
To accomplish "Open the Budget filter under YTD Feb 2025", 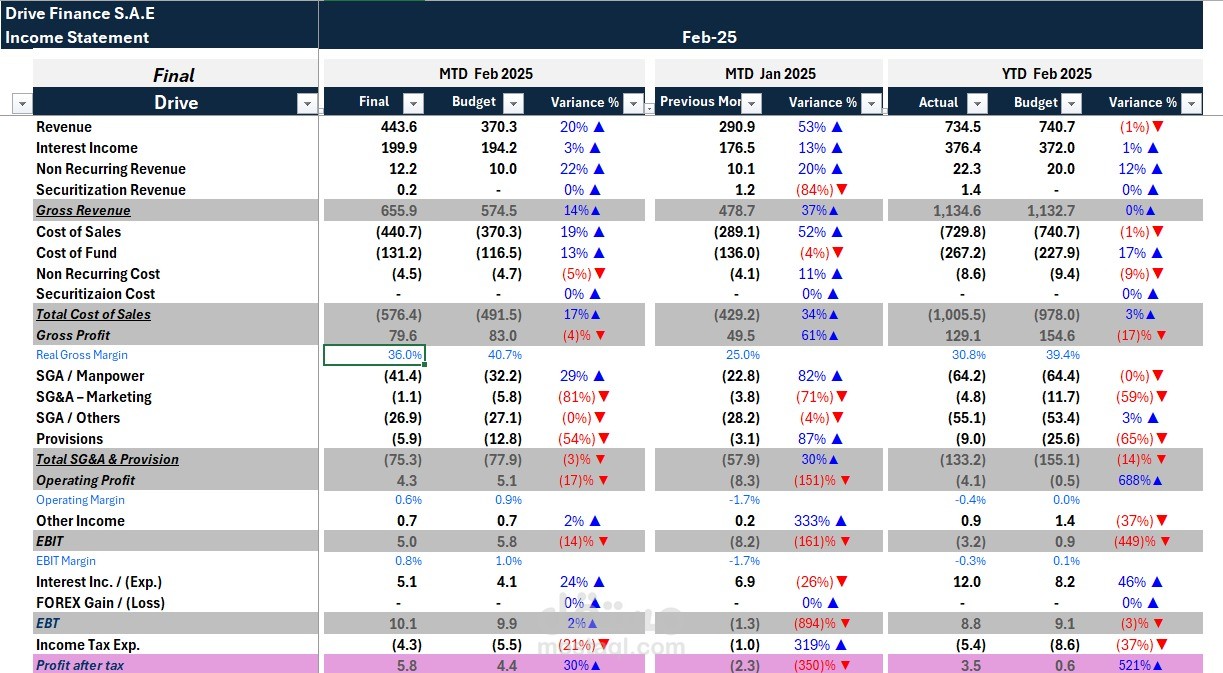I will (x=1072, y=103).
